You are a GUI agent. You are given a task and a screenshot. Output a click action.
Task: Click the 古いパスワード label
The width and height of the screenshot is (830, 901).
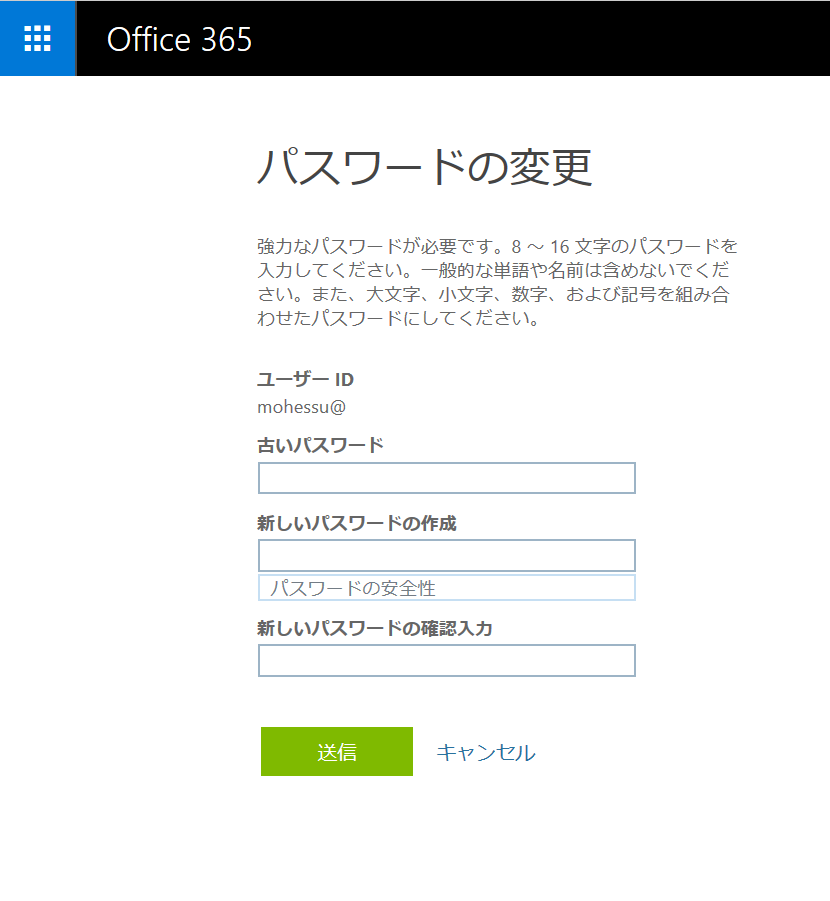(x=320, y=445)
